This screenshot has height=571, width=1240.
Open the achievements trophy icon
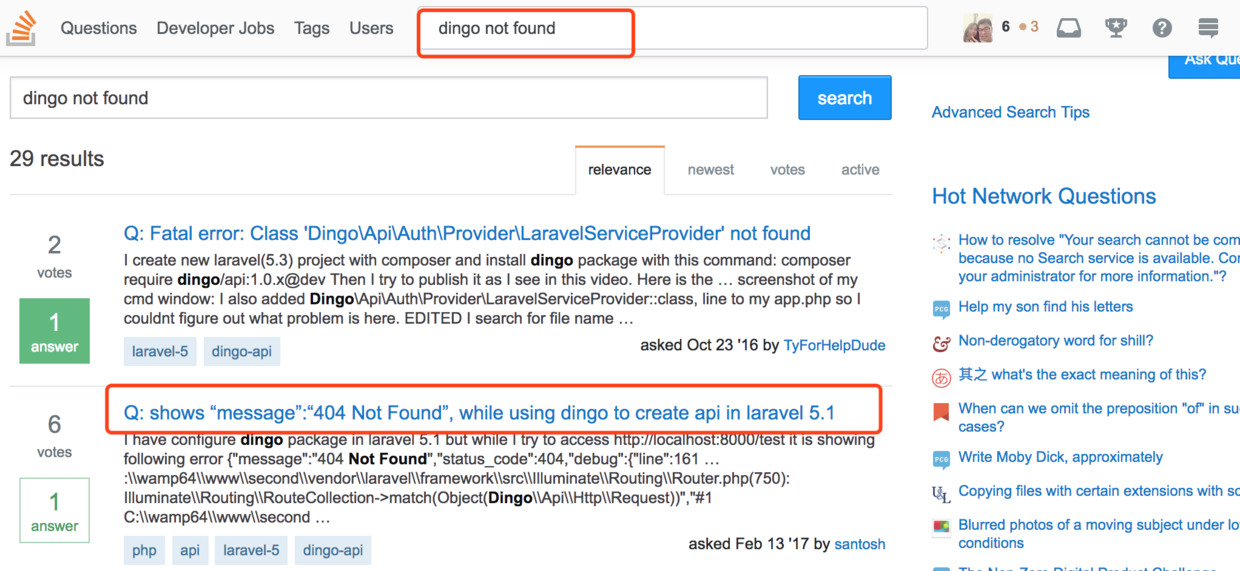click(x=1116, y=28)
